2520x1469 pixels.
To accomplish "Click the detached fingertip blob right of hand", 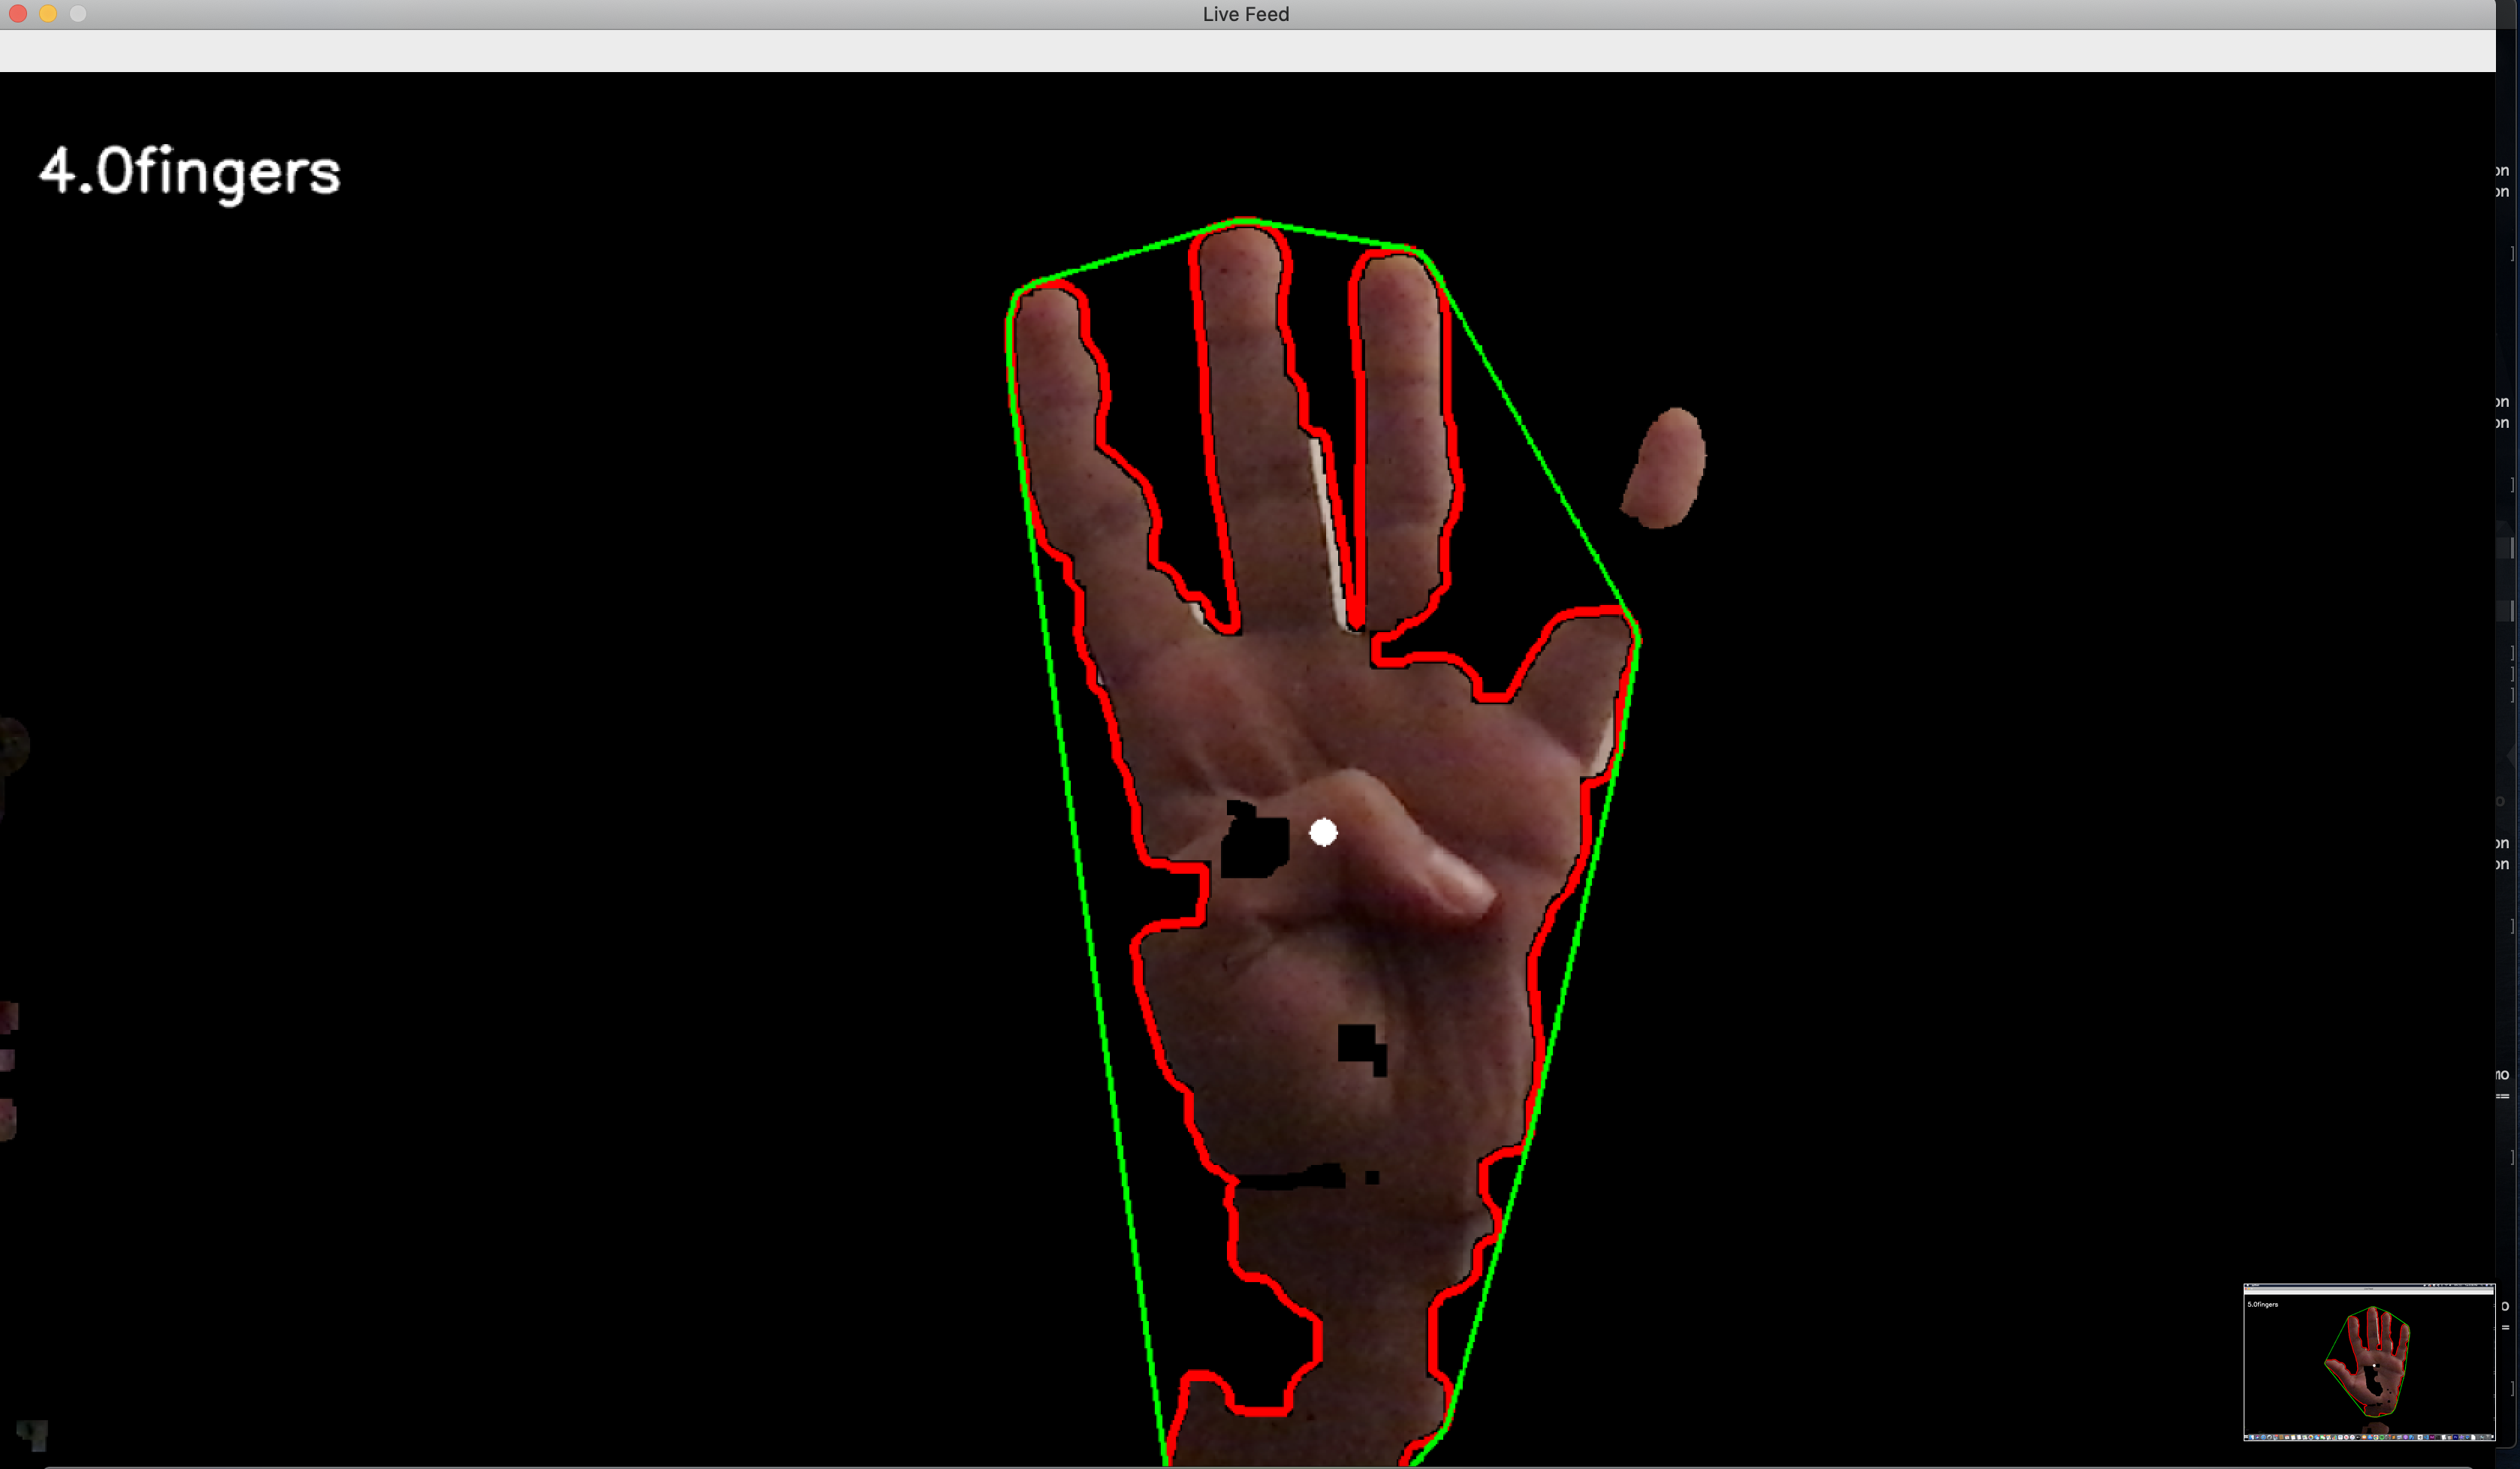I will (1665, 467).
